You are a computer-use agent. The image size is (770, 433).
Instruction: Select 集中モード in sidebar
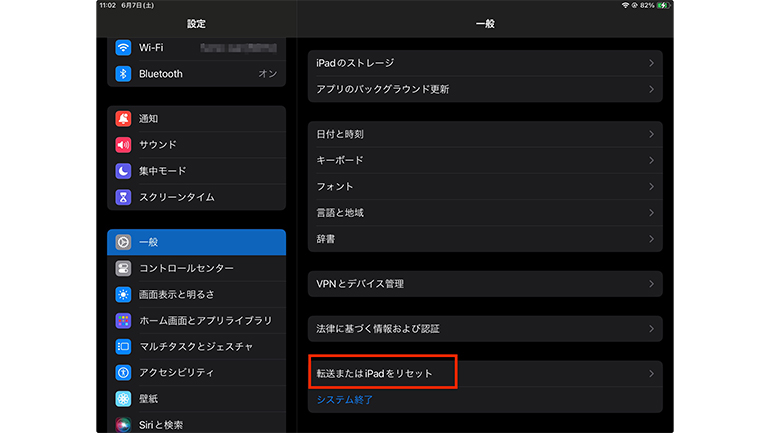coord(196,171)
